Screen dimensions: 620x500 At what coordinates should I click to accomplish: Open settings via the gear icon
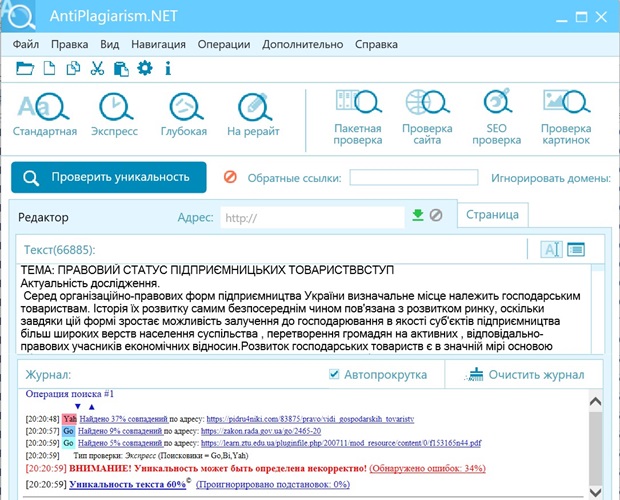coord(145,68)
